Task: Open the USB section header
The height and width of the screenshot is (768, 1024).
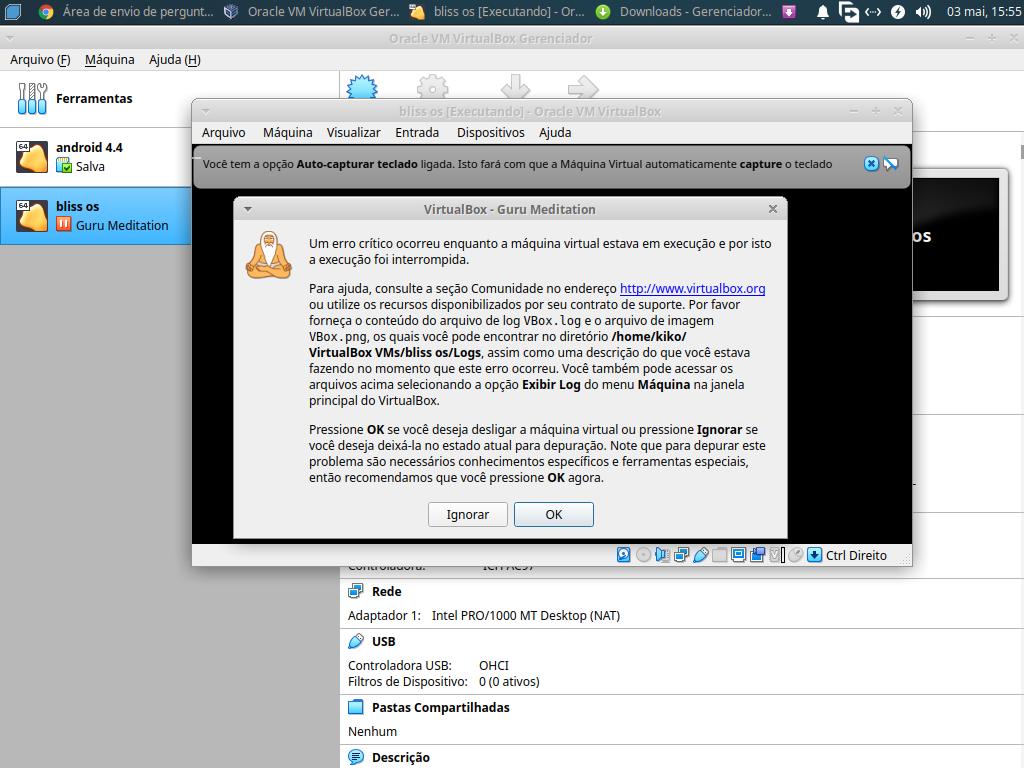Action: point(383,641)
